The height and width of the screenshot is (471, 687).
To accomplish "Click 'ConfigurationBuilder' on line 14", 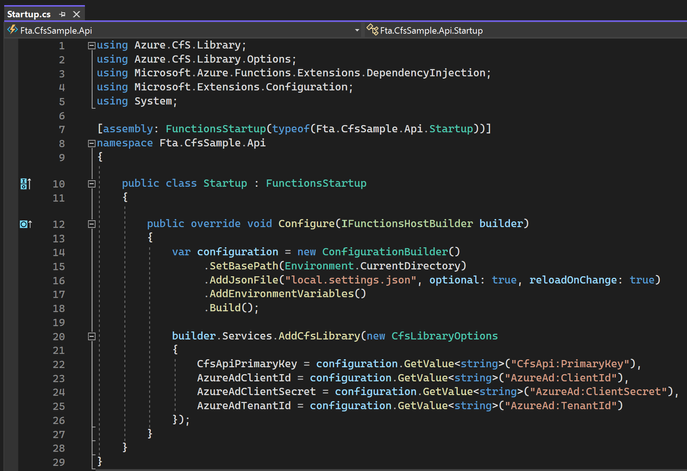I will (x=385, y=251).
